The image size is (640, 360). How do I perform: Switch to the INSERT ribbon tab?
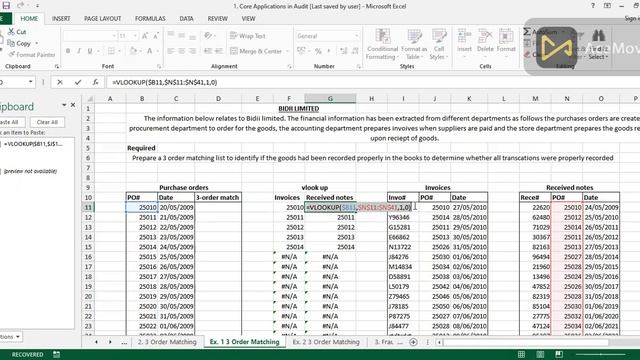click(x=61, y=19)
